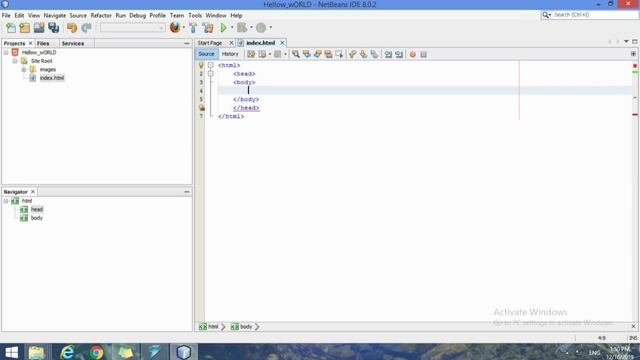This screenshot has width=640, height=360.
Task: Open the Window menu
Action: tap(216, 16)
